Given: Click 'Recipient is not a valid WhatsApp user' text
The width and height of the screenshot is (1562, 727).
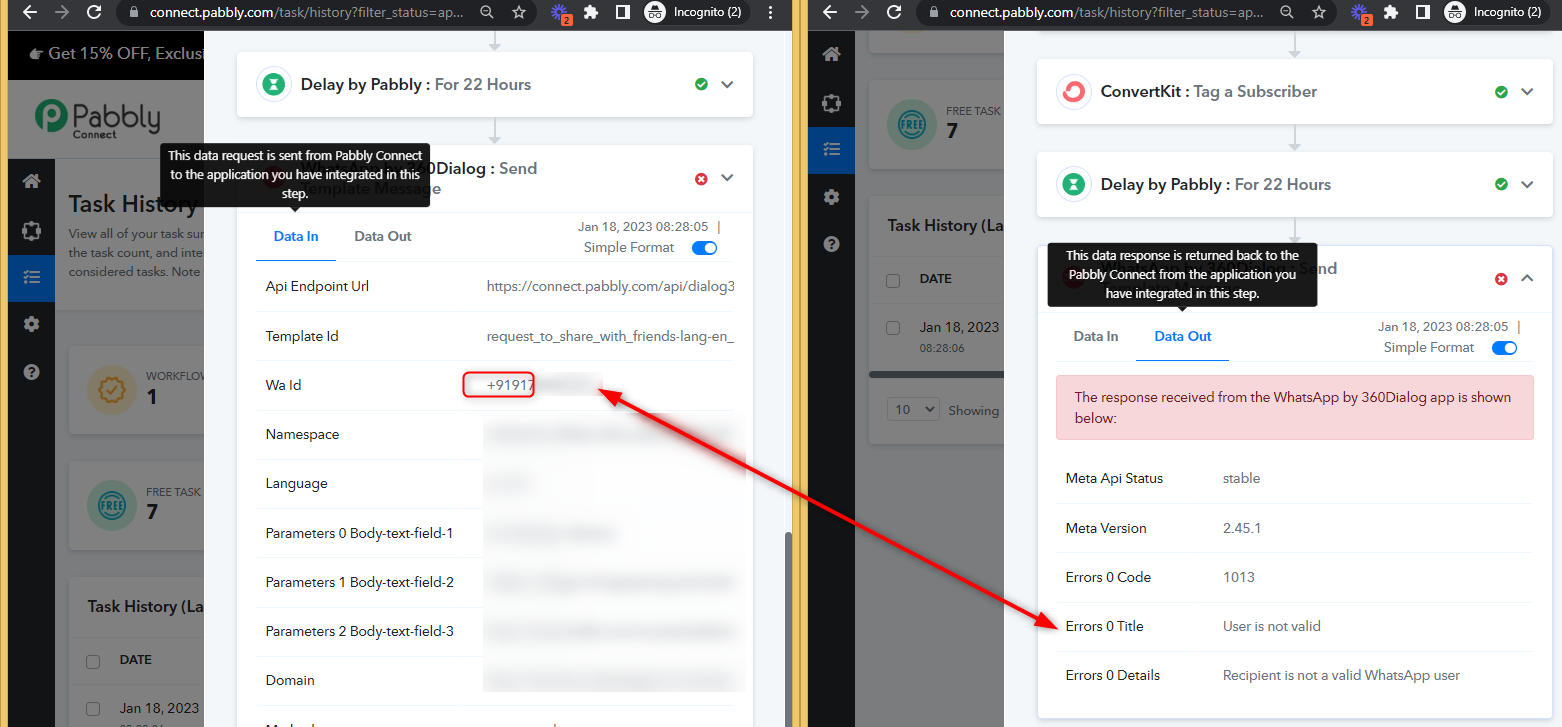Looking at the screenshot, I should coord(1341,675).
